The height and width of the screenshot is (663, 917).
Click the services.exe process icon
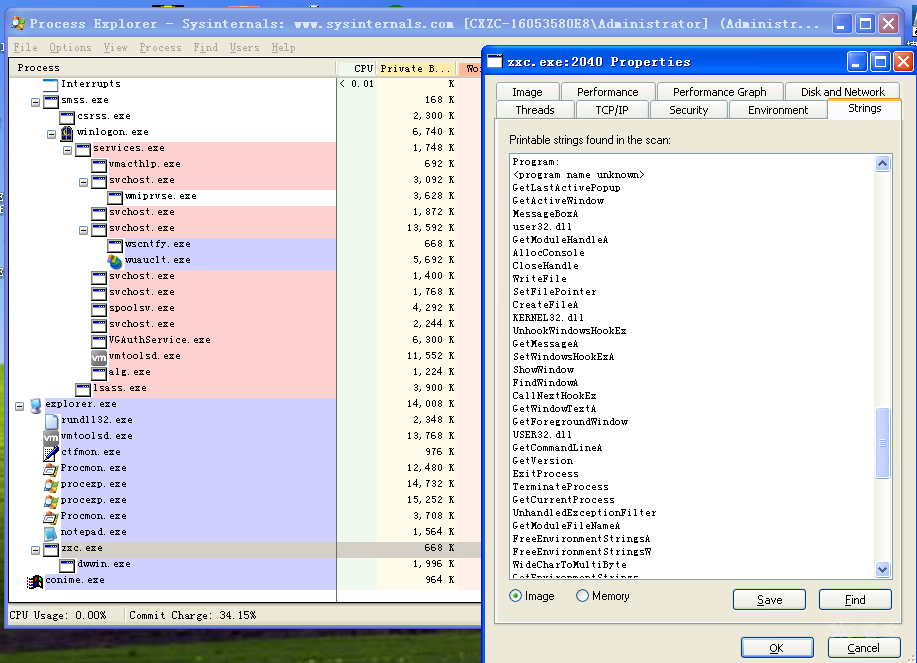tap(83, 149)
